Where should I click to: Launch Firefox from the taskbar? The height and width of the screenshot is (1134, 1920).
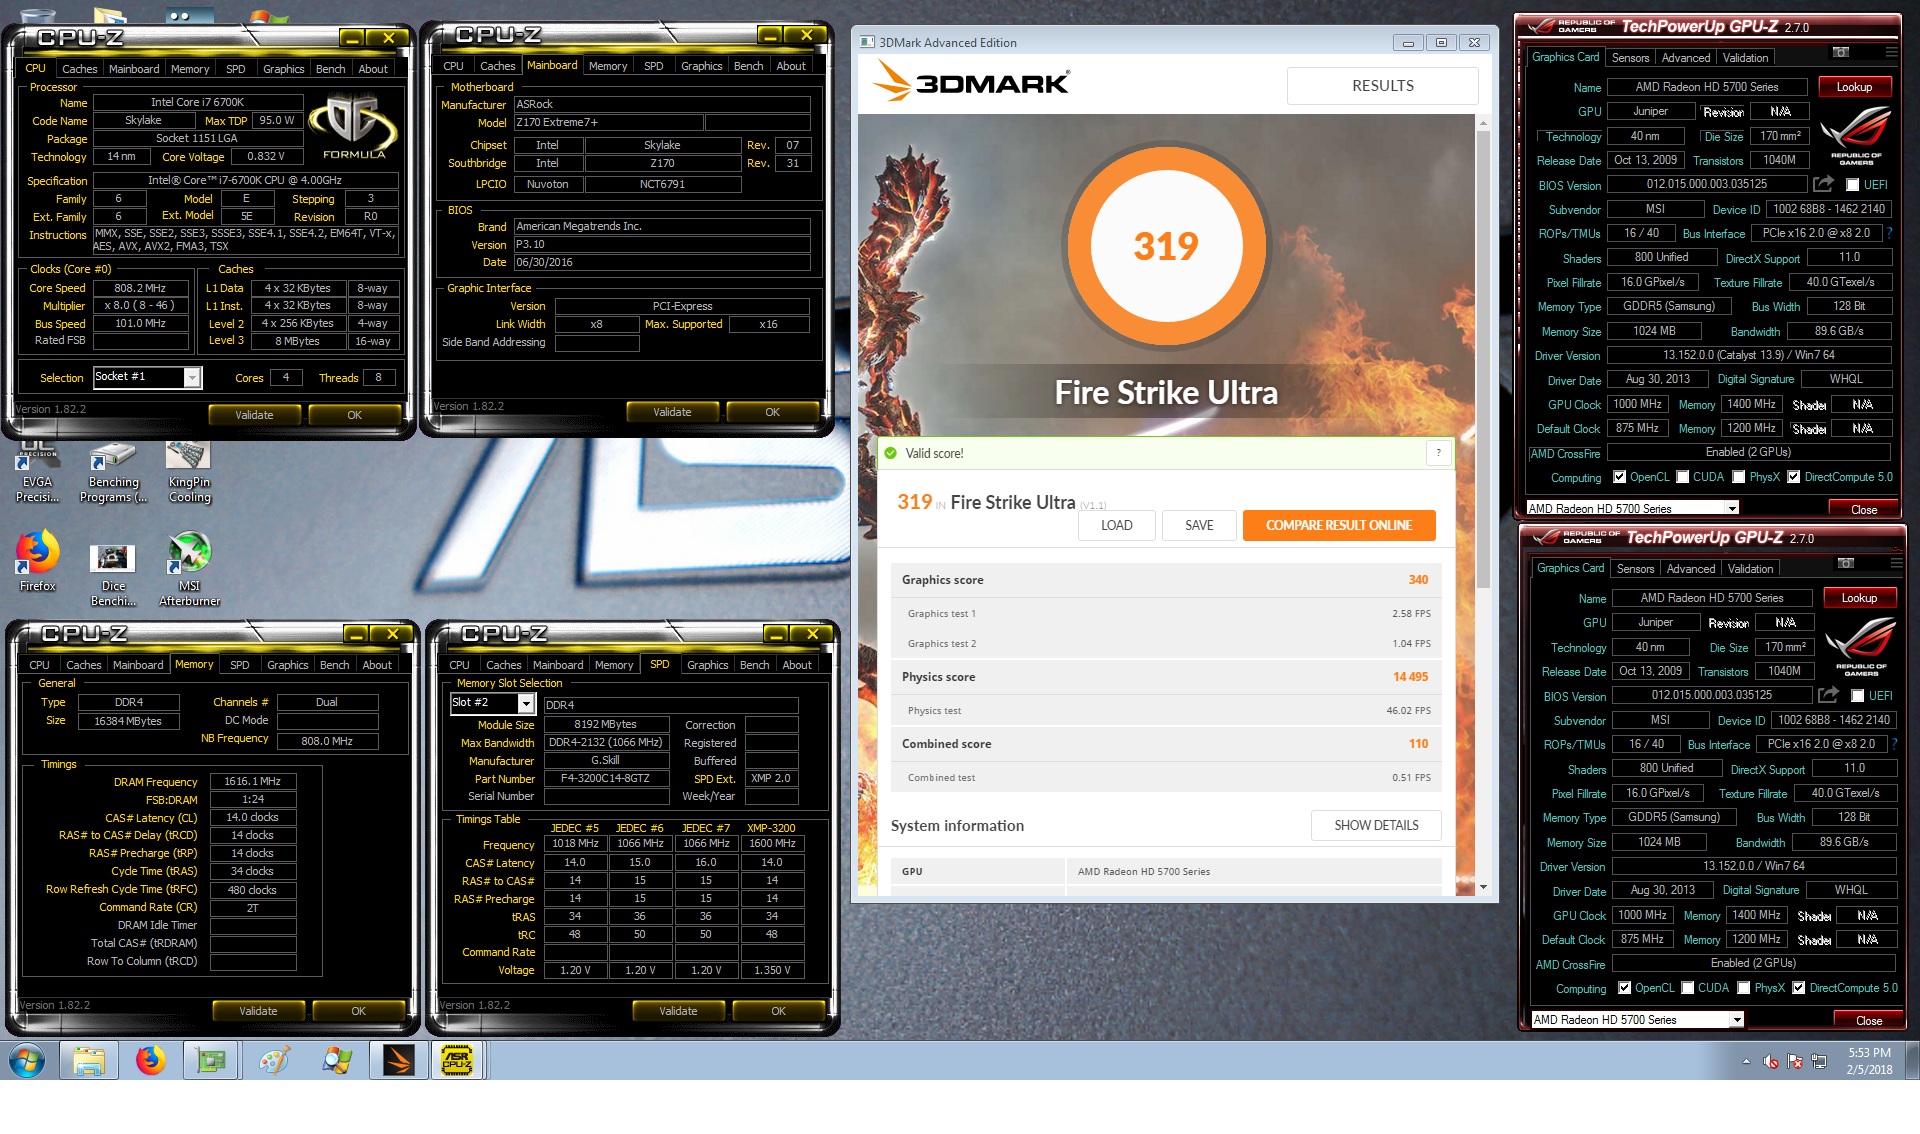pos(151,1060)
